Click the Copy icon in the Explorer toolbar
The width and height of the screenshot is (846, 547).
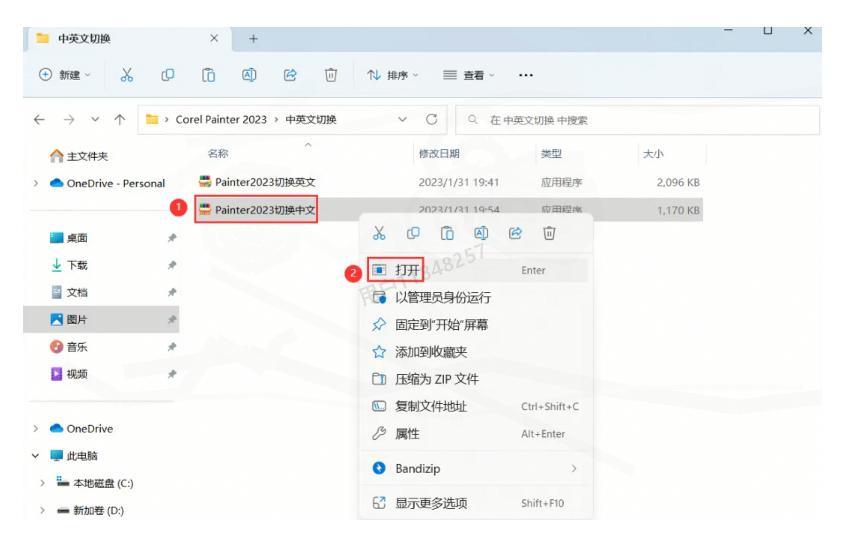(168, 75)
